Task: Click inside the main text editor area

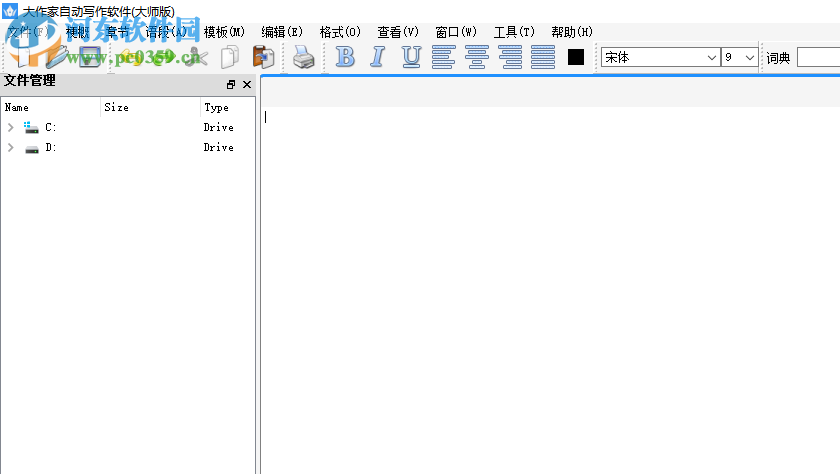Action: pyautogui.click(x=551, y=289)
